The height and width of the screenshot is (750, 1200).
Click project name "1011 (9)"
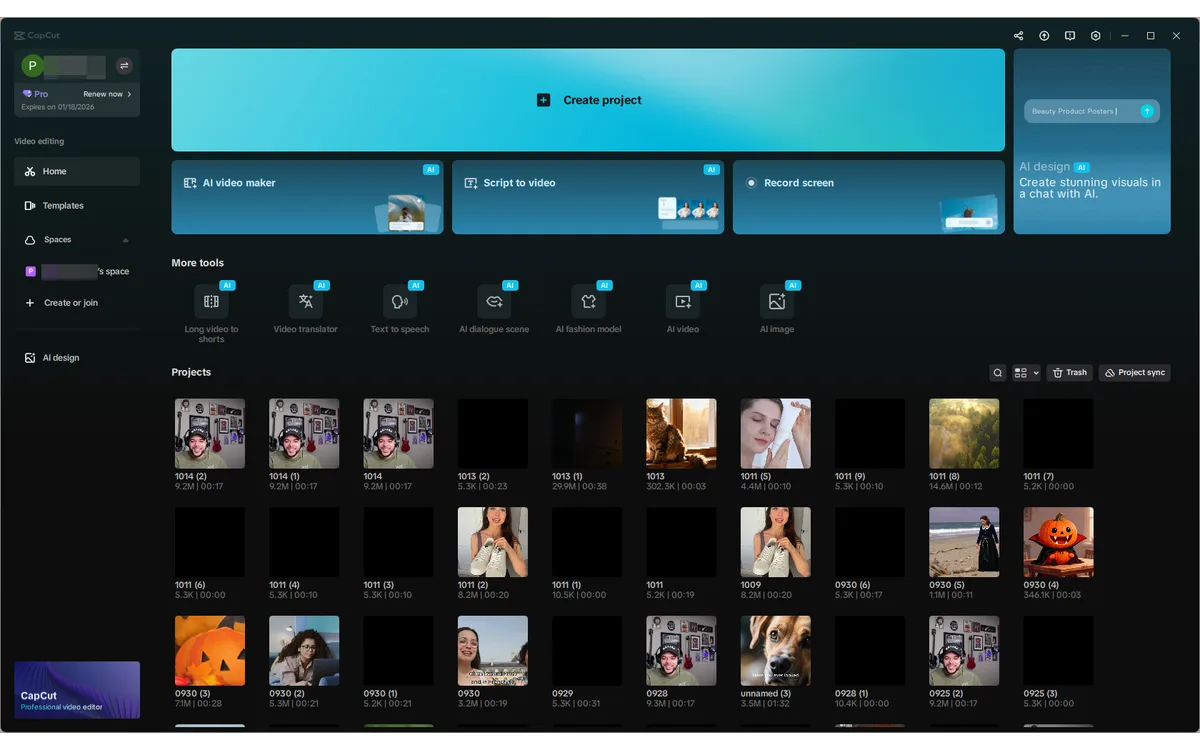point(851,477)
